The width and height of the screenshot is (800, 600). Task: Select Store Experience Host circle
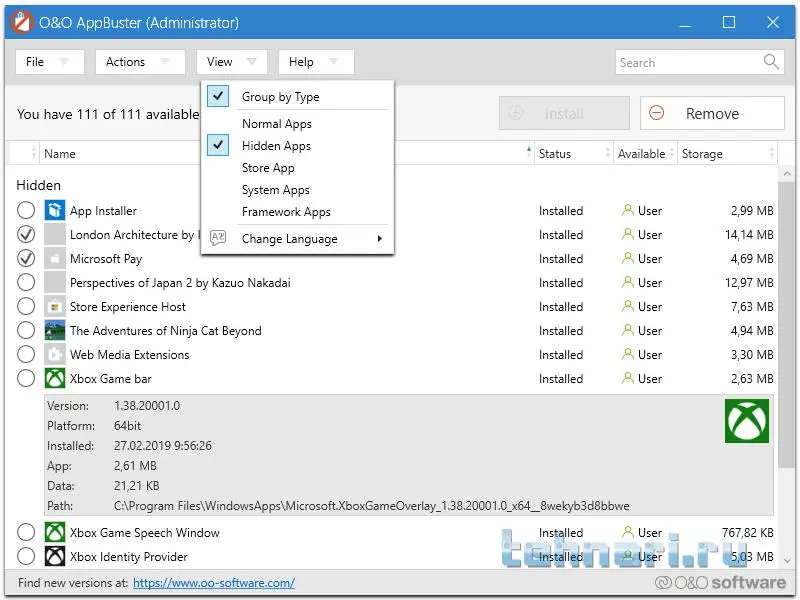click(26, 306)
